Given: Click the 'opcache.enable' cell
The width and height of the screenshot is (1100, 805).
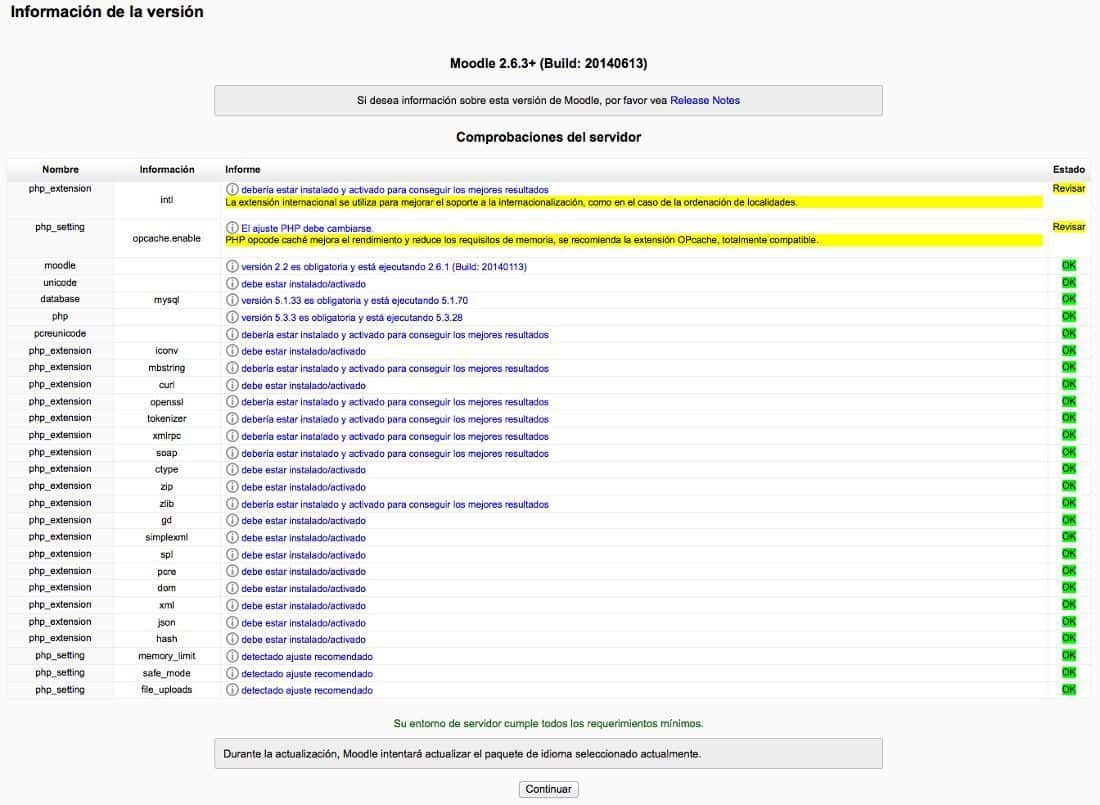Looking at the screenshot, I should coord(167,239).
